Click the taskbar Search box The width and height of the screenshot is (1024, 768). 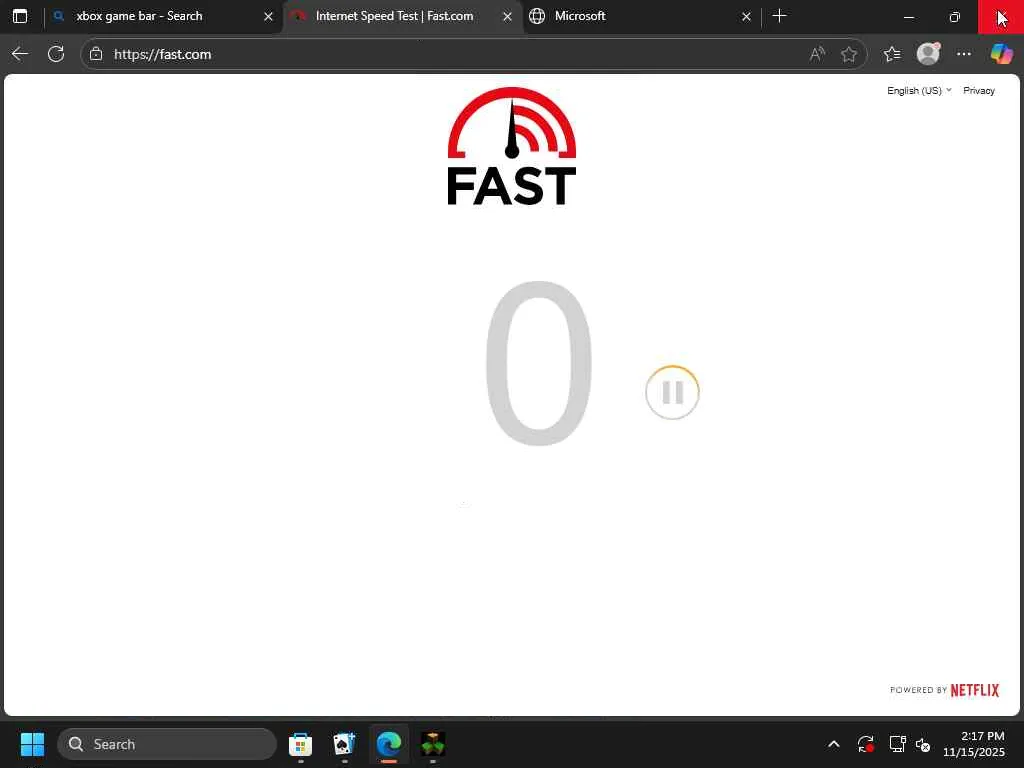167,744
